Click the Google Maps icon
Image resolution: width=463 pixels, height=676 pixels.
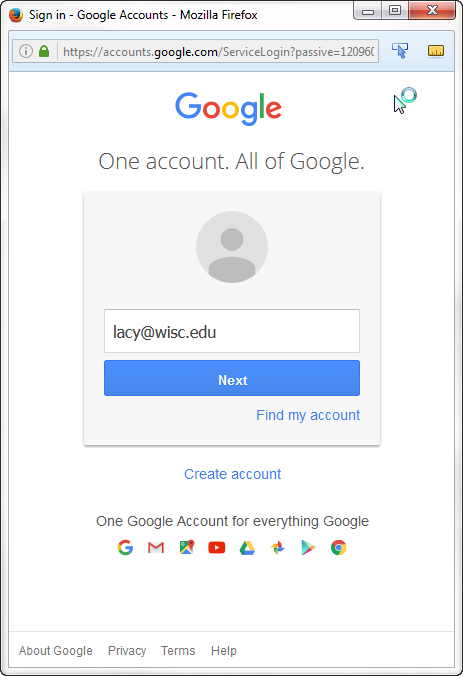tap(187, 547)
